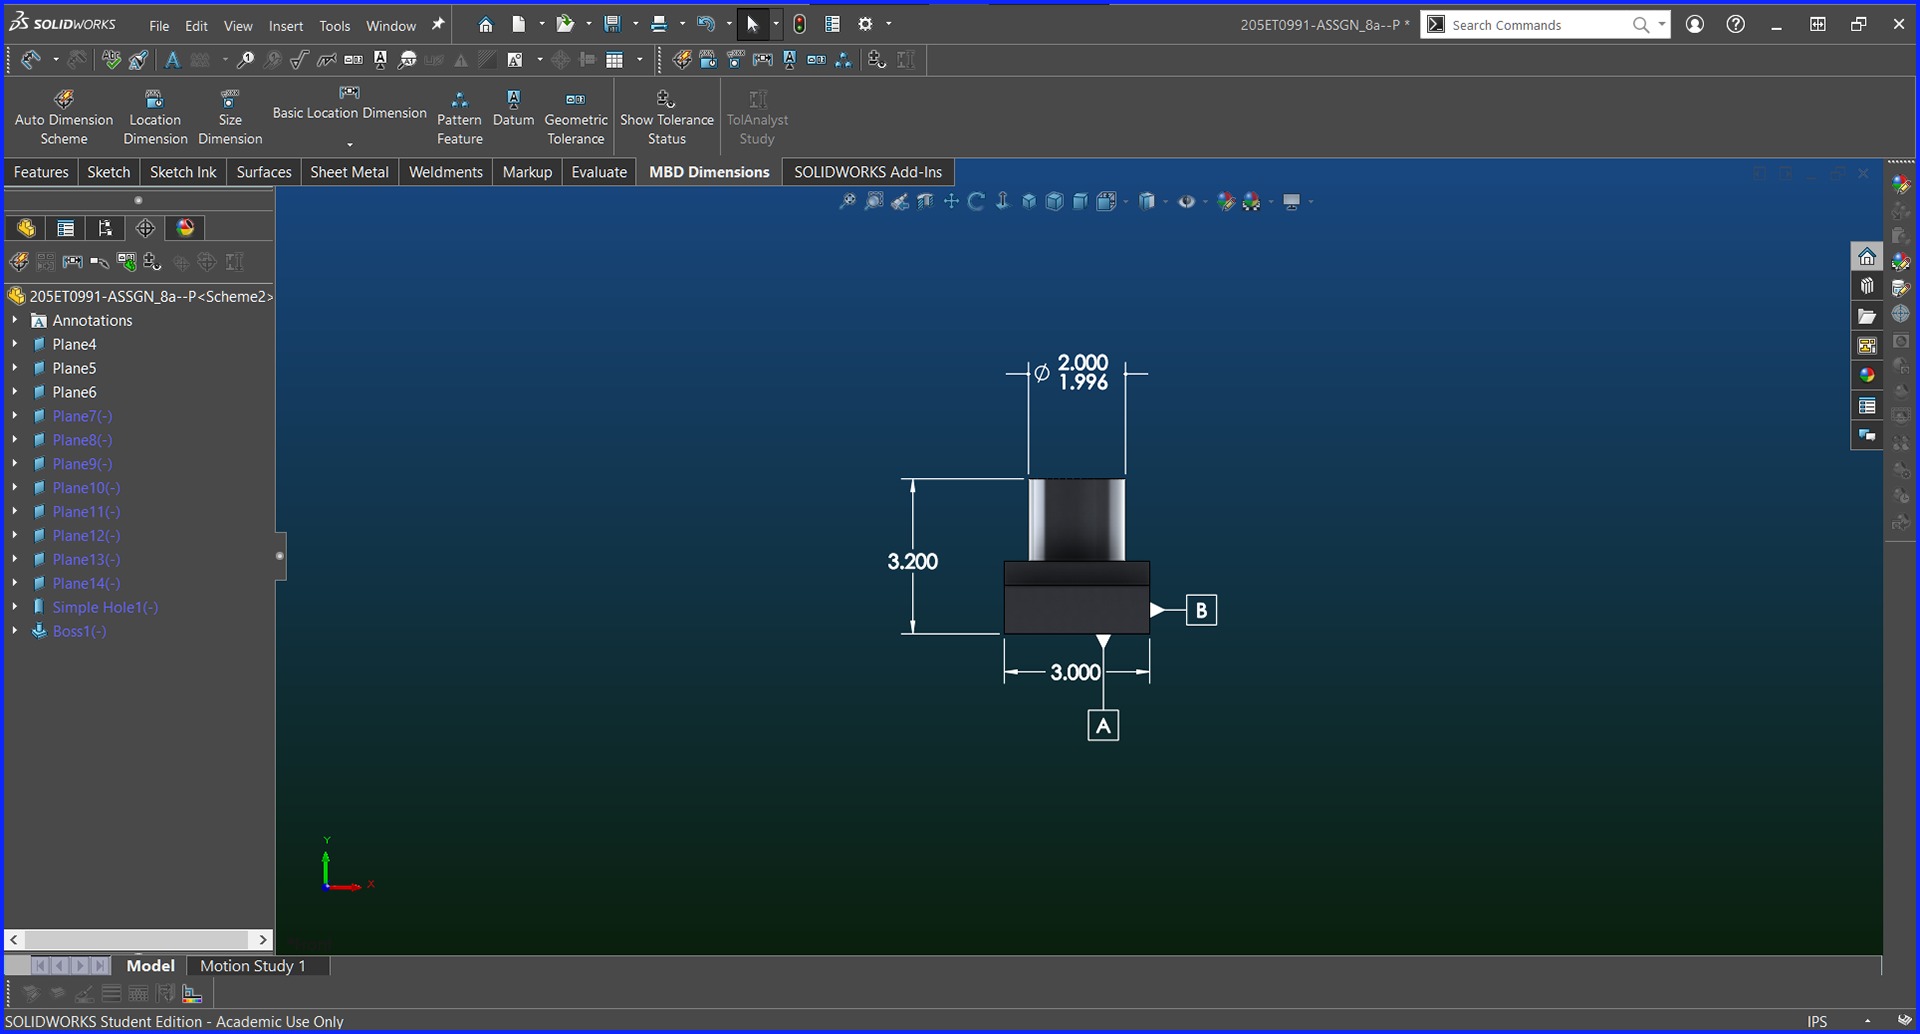This screenshot has width=1920, height=1034.
Task: Open the Motion Study 1 tab
Action: [x=252, y=966]
